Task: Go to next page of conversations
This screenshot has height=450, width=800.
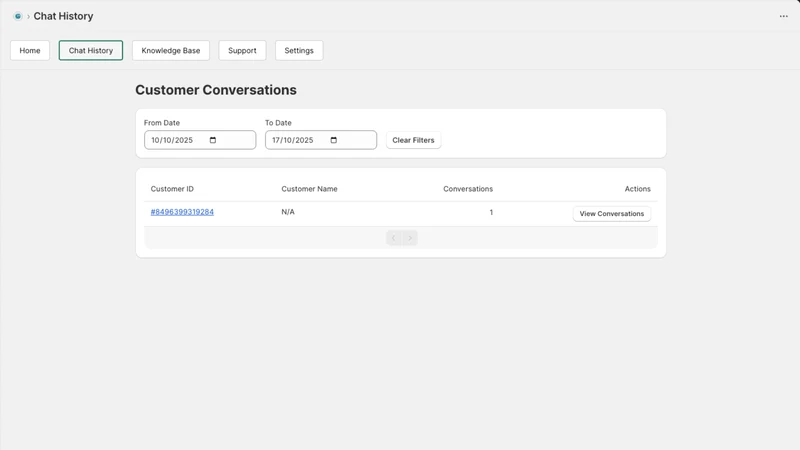Action: tap(410, 238)
